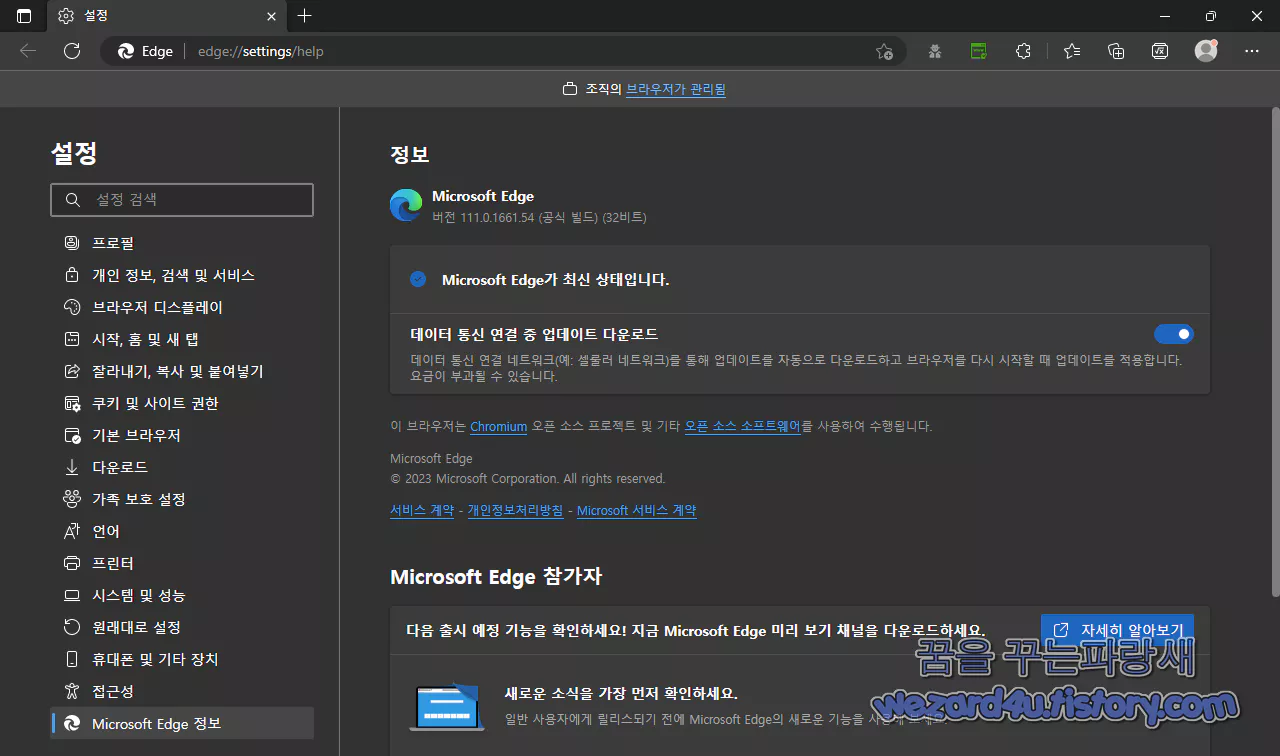1280x756 pixels.
Task: Open the Favorites list icon
Action: (1072, 51)
